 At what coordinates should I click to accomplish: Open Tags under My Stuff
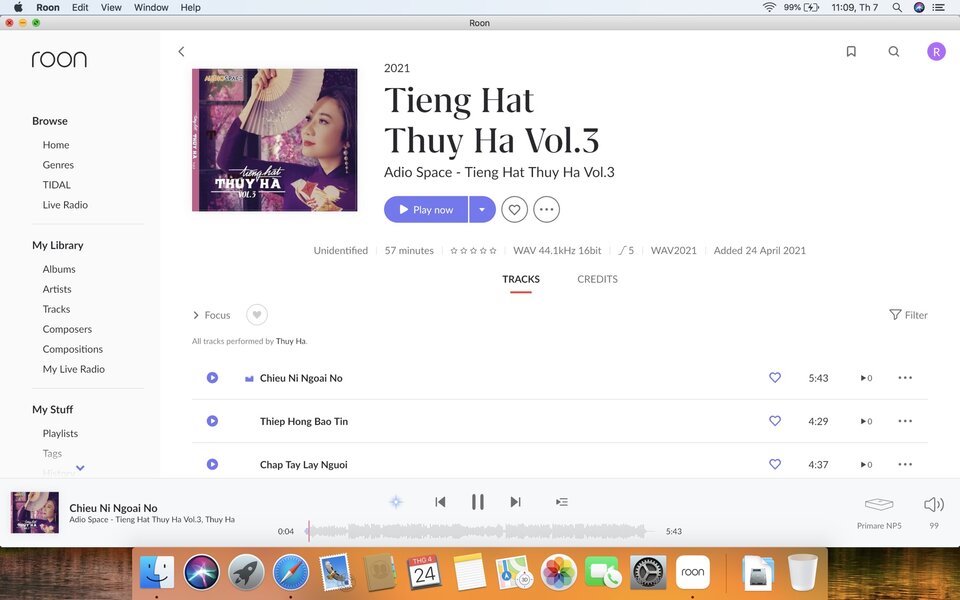[52, 454]
